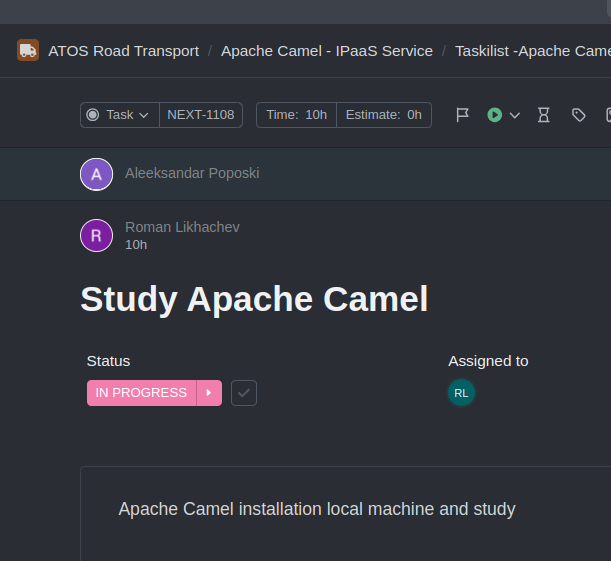Click the Time: 10h field

point(296,115)
